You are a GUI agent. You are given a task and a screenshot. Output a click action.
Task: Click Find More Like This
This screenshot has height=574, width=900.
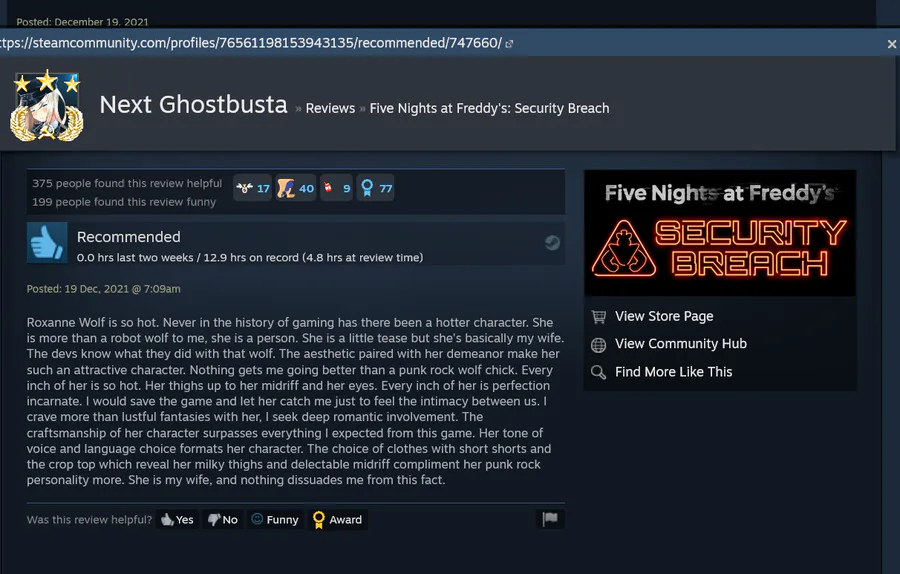click(661, 372)
